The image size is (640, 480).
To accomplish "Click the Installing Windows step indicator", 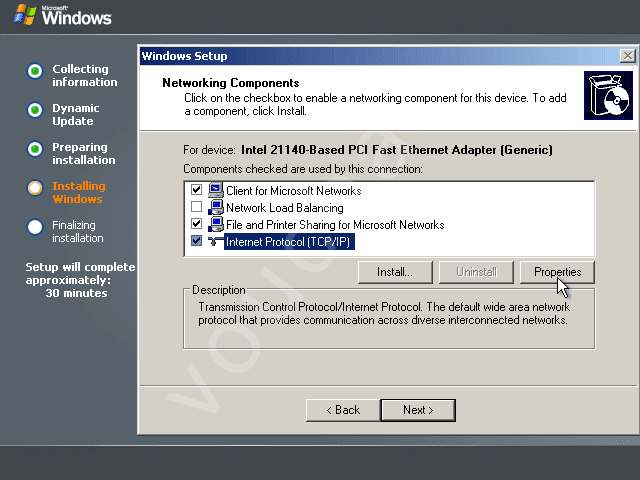I will point(35,188).
